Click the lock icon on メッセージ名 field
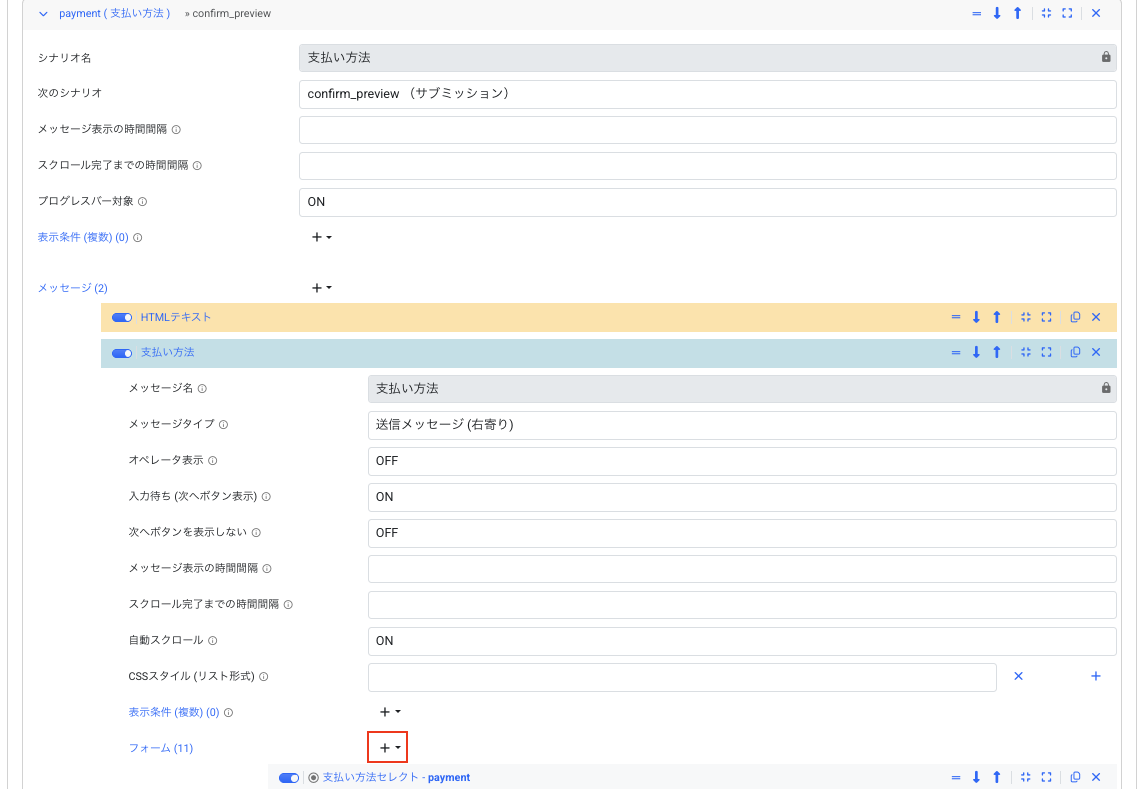This screenshot has height=789, width=1145. (1106, 388)
